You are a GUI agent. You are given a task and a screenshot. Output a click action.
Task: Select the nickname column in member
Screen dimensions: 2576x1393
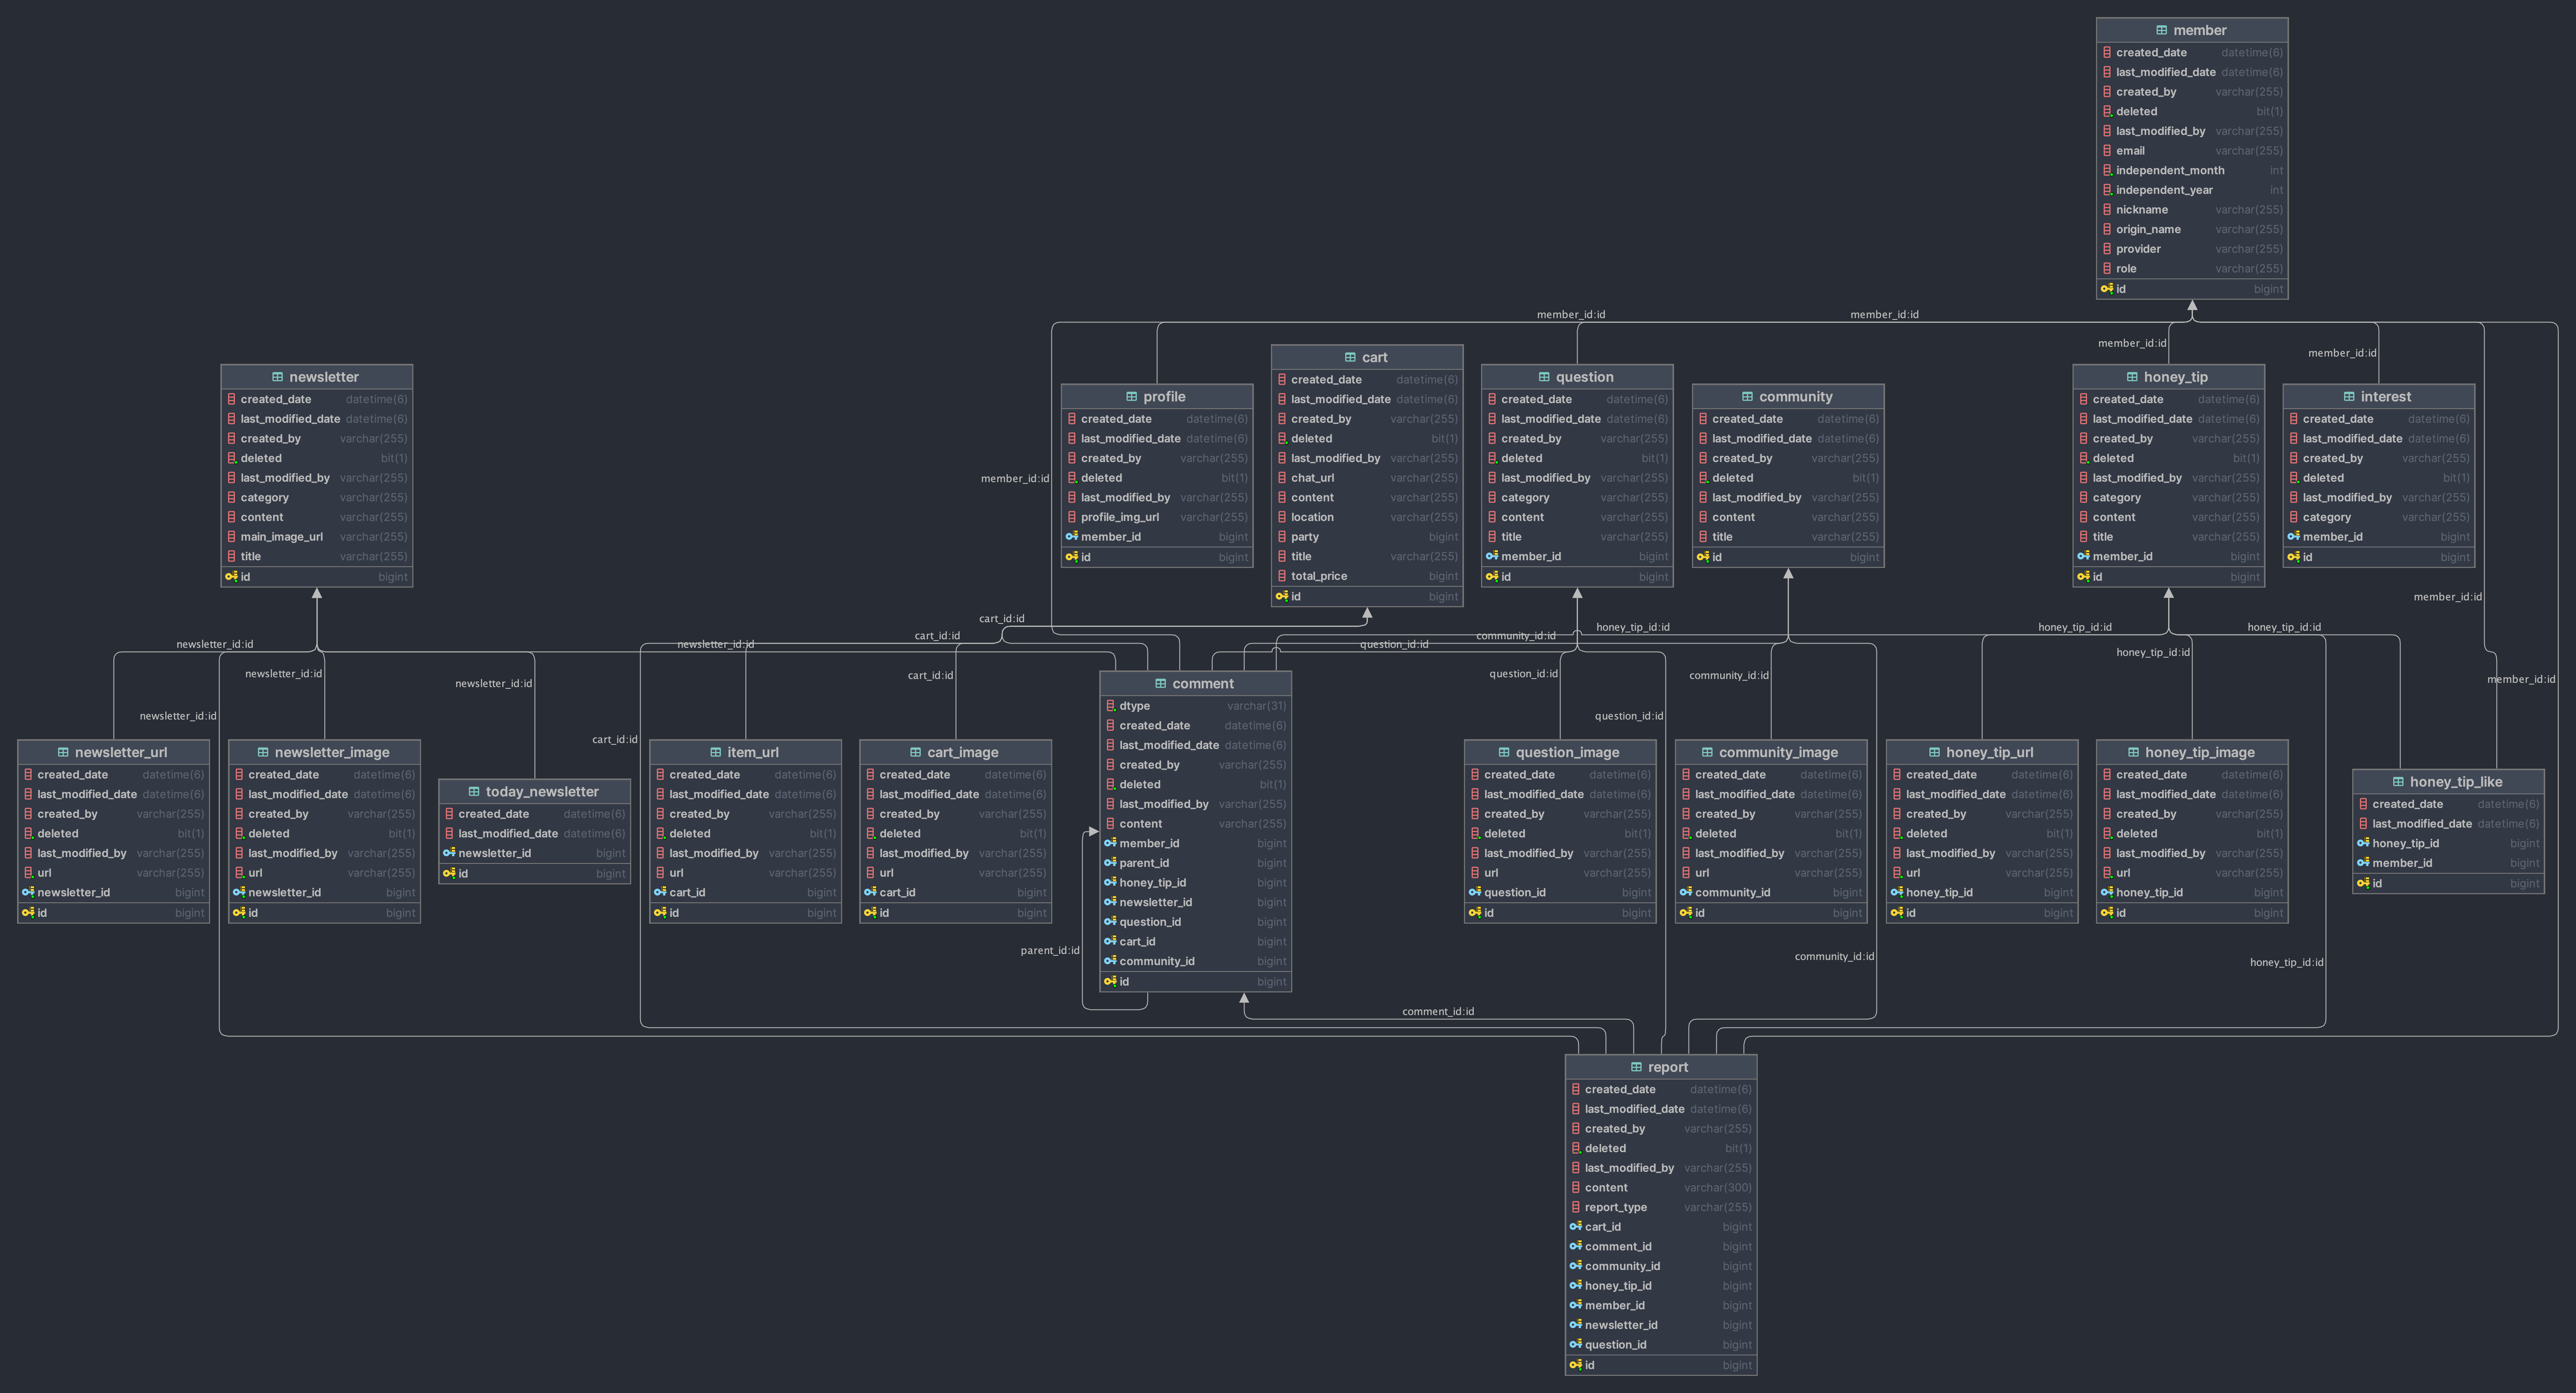(x=2192, y=210)
